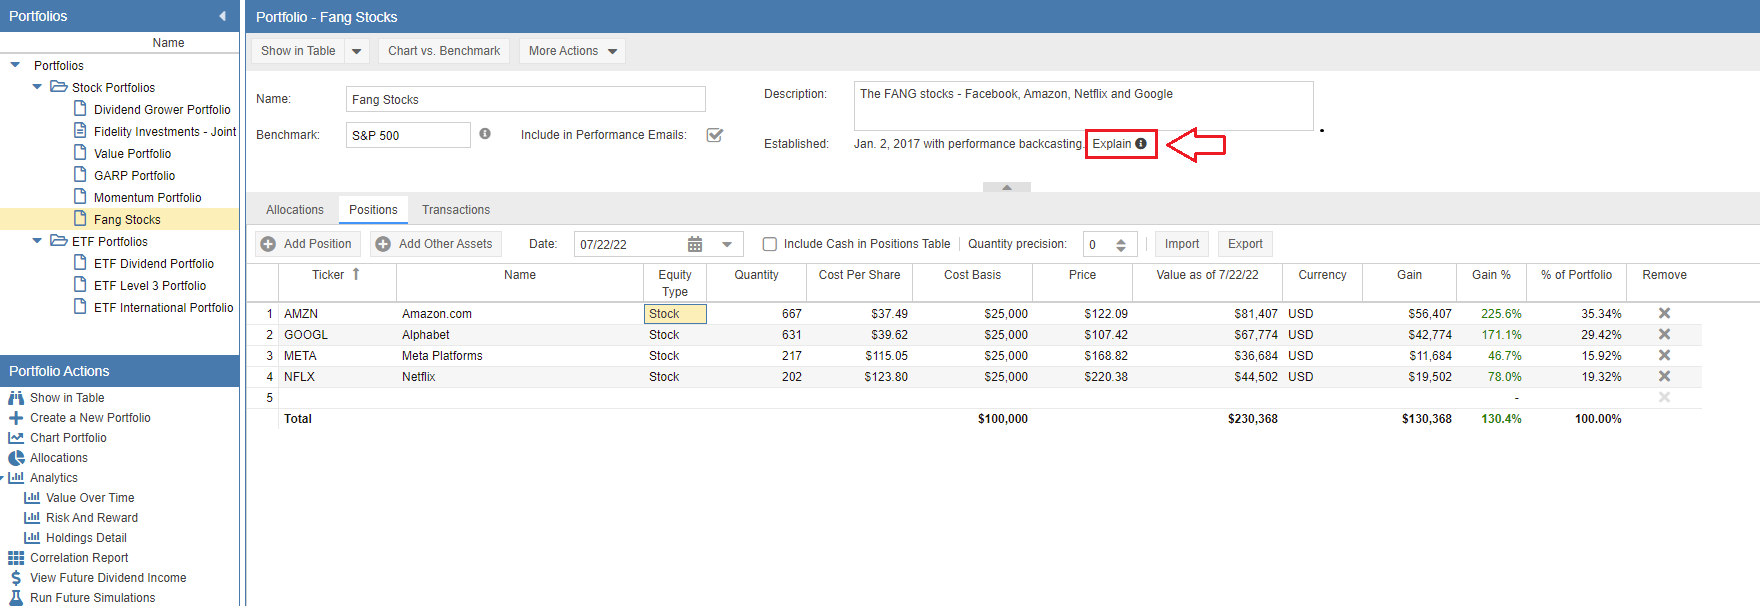Collapse the ETF Portfolios tree folder
The height and width of the screenshot is (606, 1760).
click(38, 241)
